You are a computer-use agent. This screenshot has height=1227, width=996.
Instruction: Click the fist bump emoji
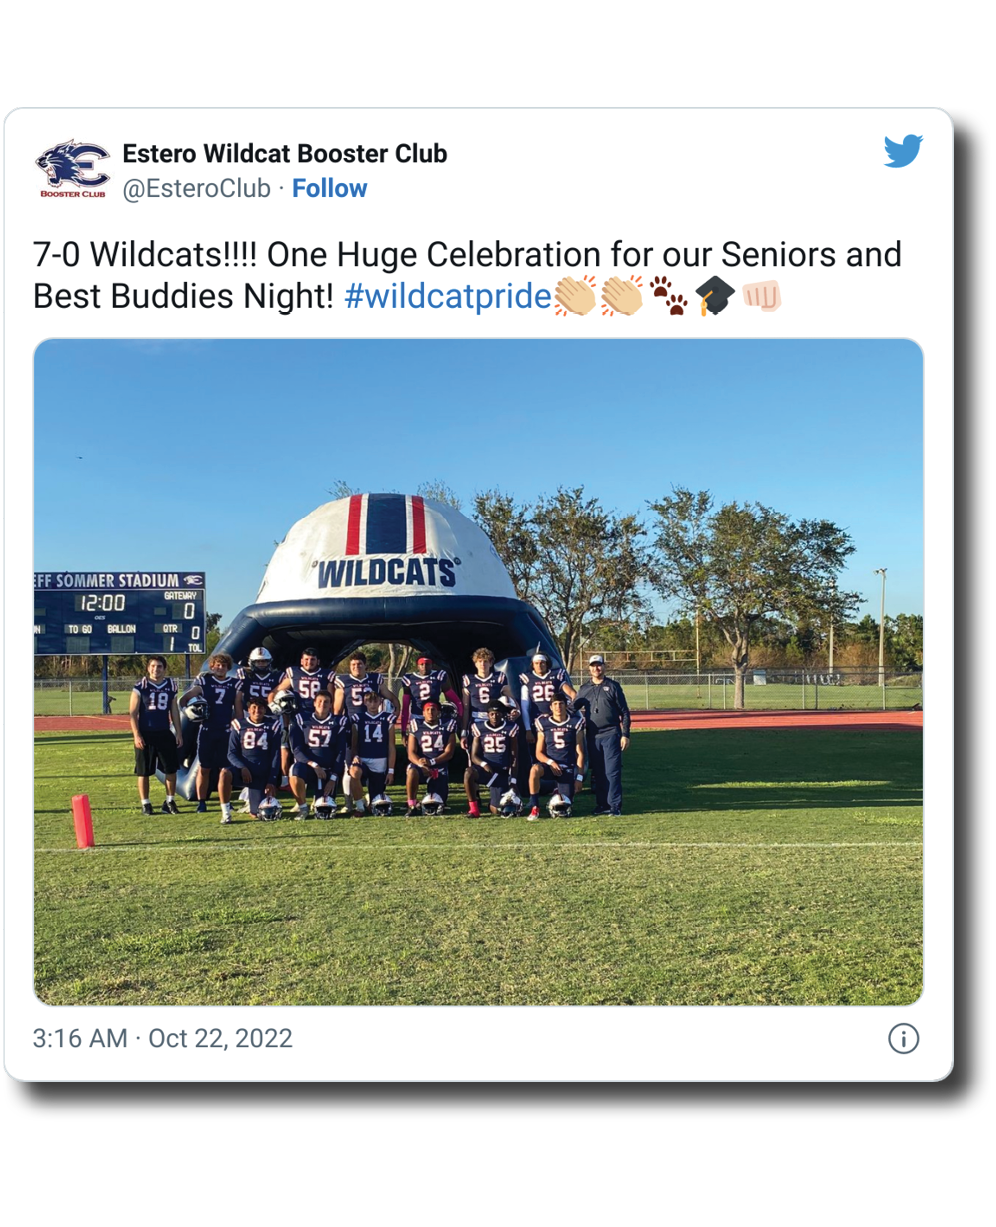(x=760, y=296)
